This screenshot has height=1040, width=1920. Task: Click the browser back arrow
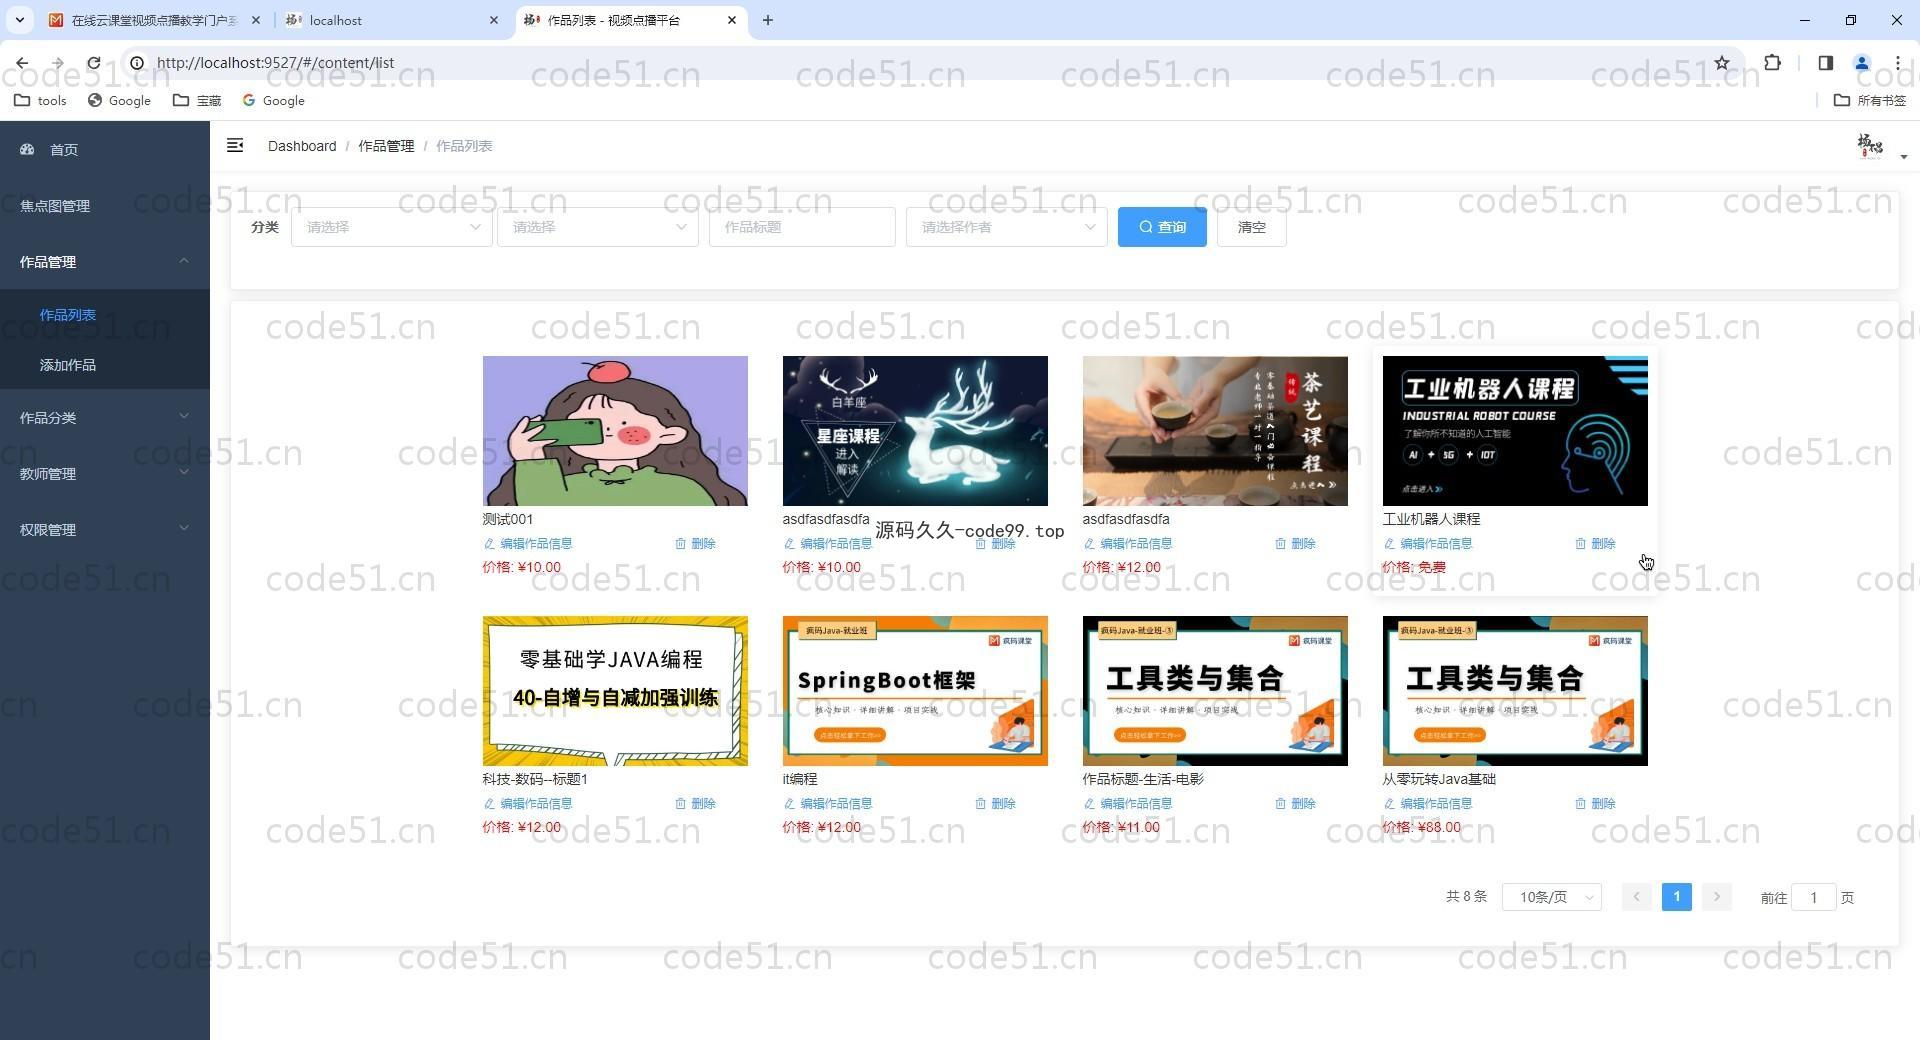tap(22, 63)
